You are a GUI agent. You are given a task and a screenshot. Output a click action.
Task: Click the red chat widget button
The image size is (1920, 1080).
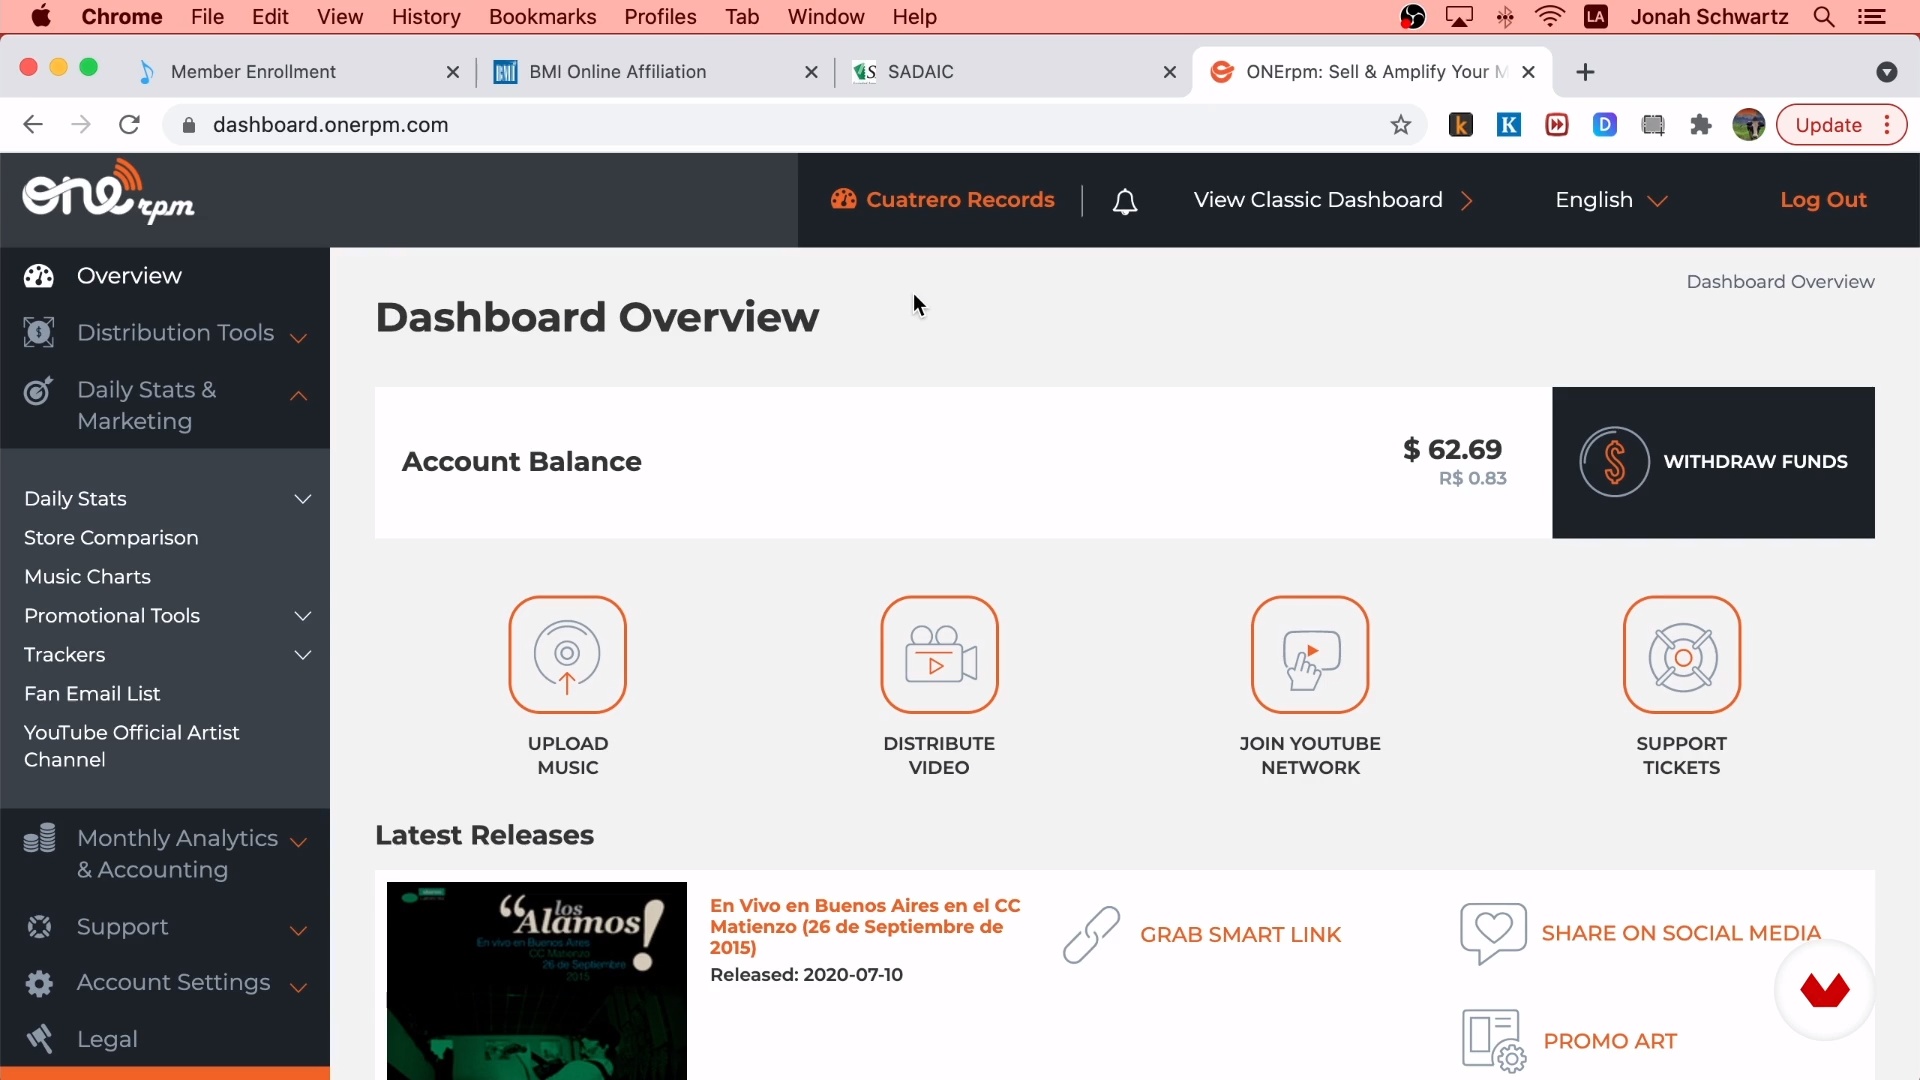[1825, 991]
